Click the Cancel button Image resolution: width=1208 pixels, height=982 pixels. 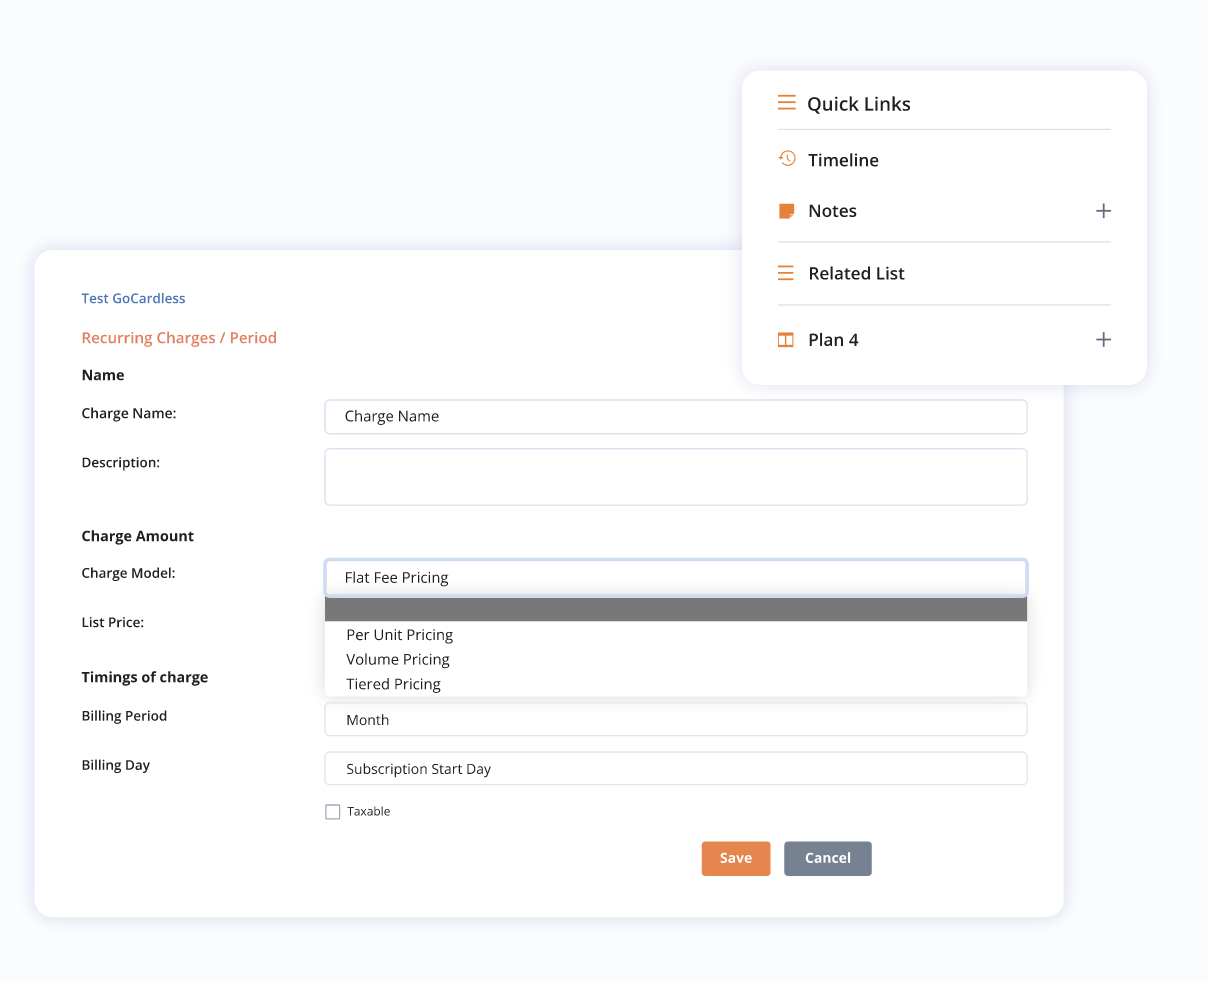[827, 858]
